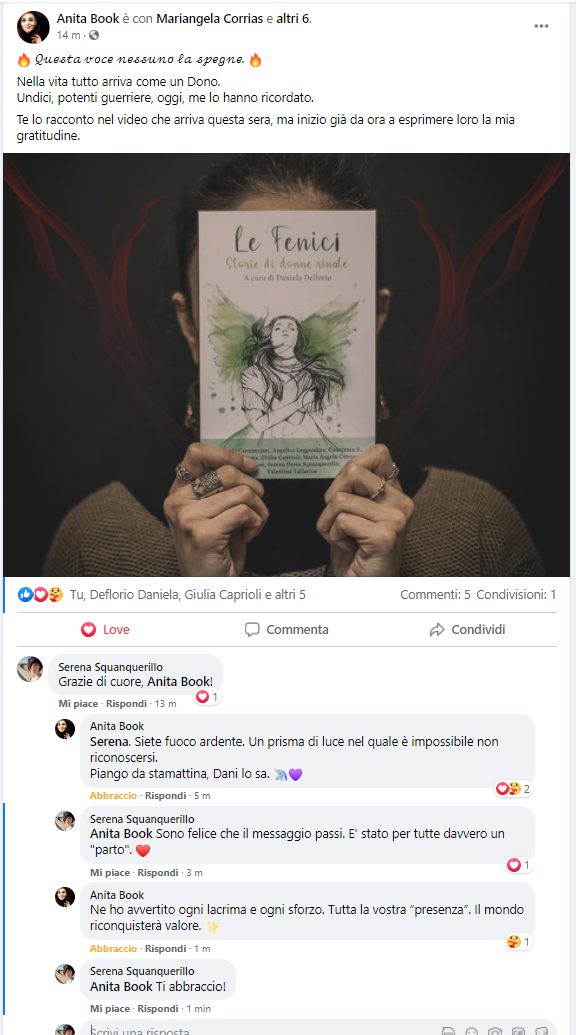Open the reactions emoji summary icons

pyautogui.click(x=40, y=595)
